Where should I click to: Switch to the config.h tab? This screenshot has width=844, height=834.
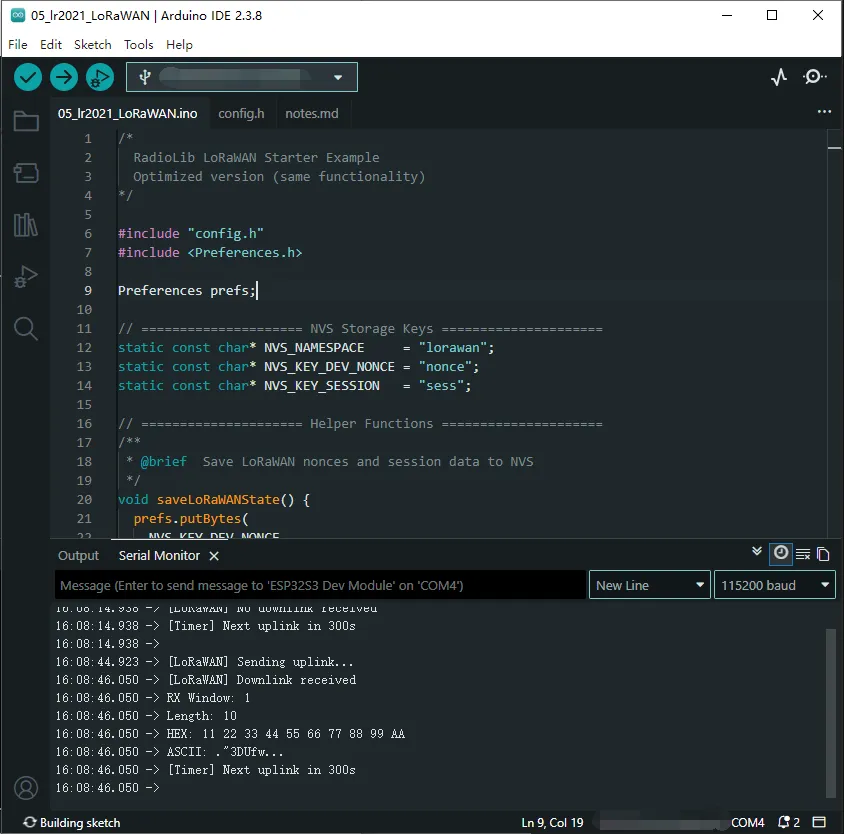pos(241,114)
